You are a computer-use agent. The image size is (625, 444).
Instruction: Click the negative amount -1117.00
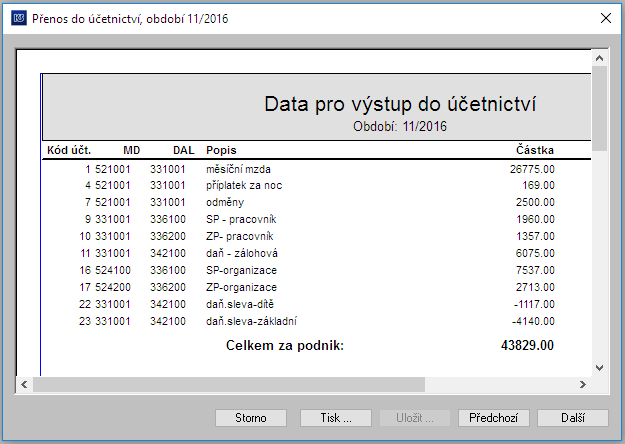pos(534,305)
